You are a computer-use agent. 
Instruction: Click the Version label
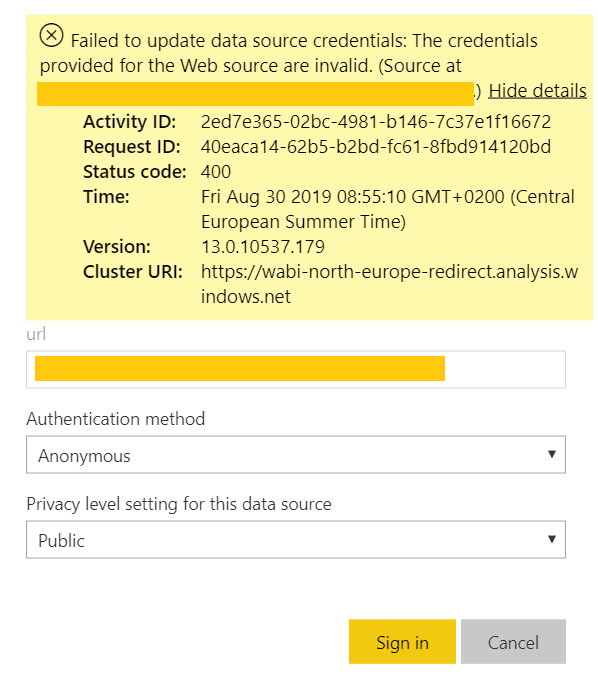point(117,247)
